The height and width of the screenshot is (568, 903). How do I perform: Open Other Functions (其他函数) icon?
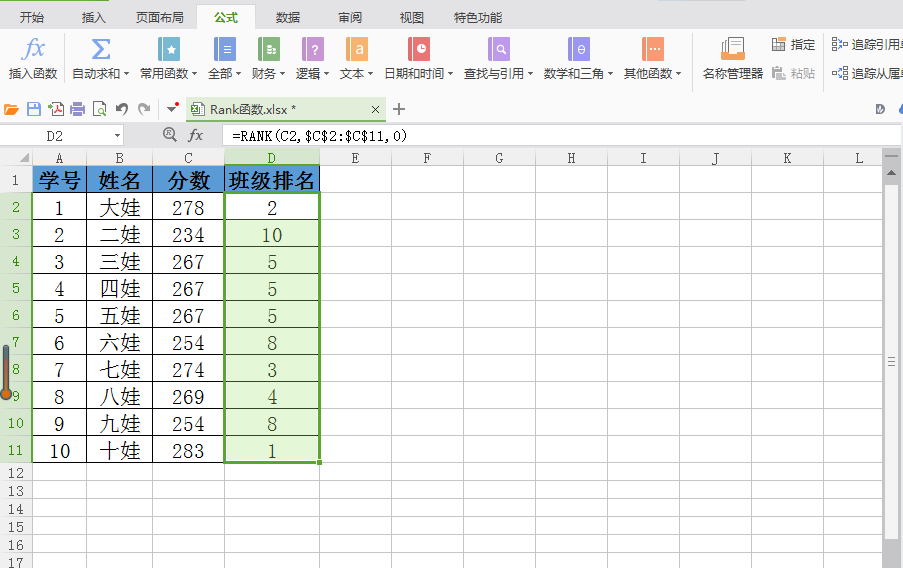pos(652,50)
